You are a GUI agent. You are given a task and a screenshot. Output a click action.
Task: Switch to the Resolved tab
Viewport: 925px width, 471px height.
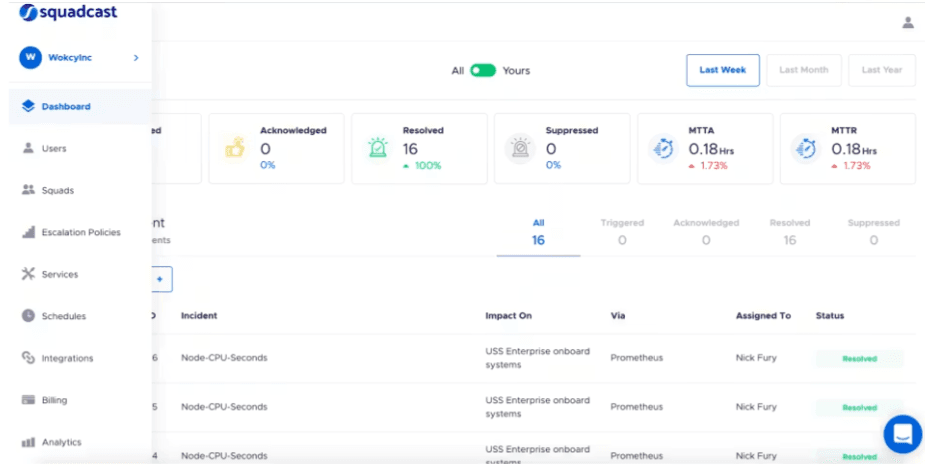coord(790,232)
